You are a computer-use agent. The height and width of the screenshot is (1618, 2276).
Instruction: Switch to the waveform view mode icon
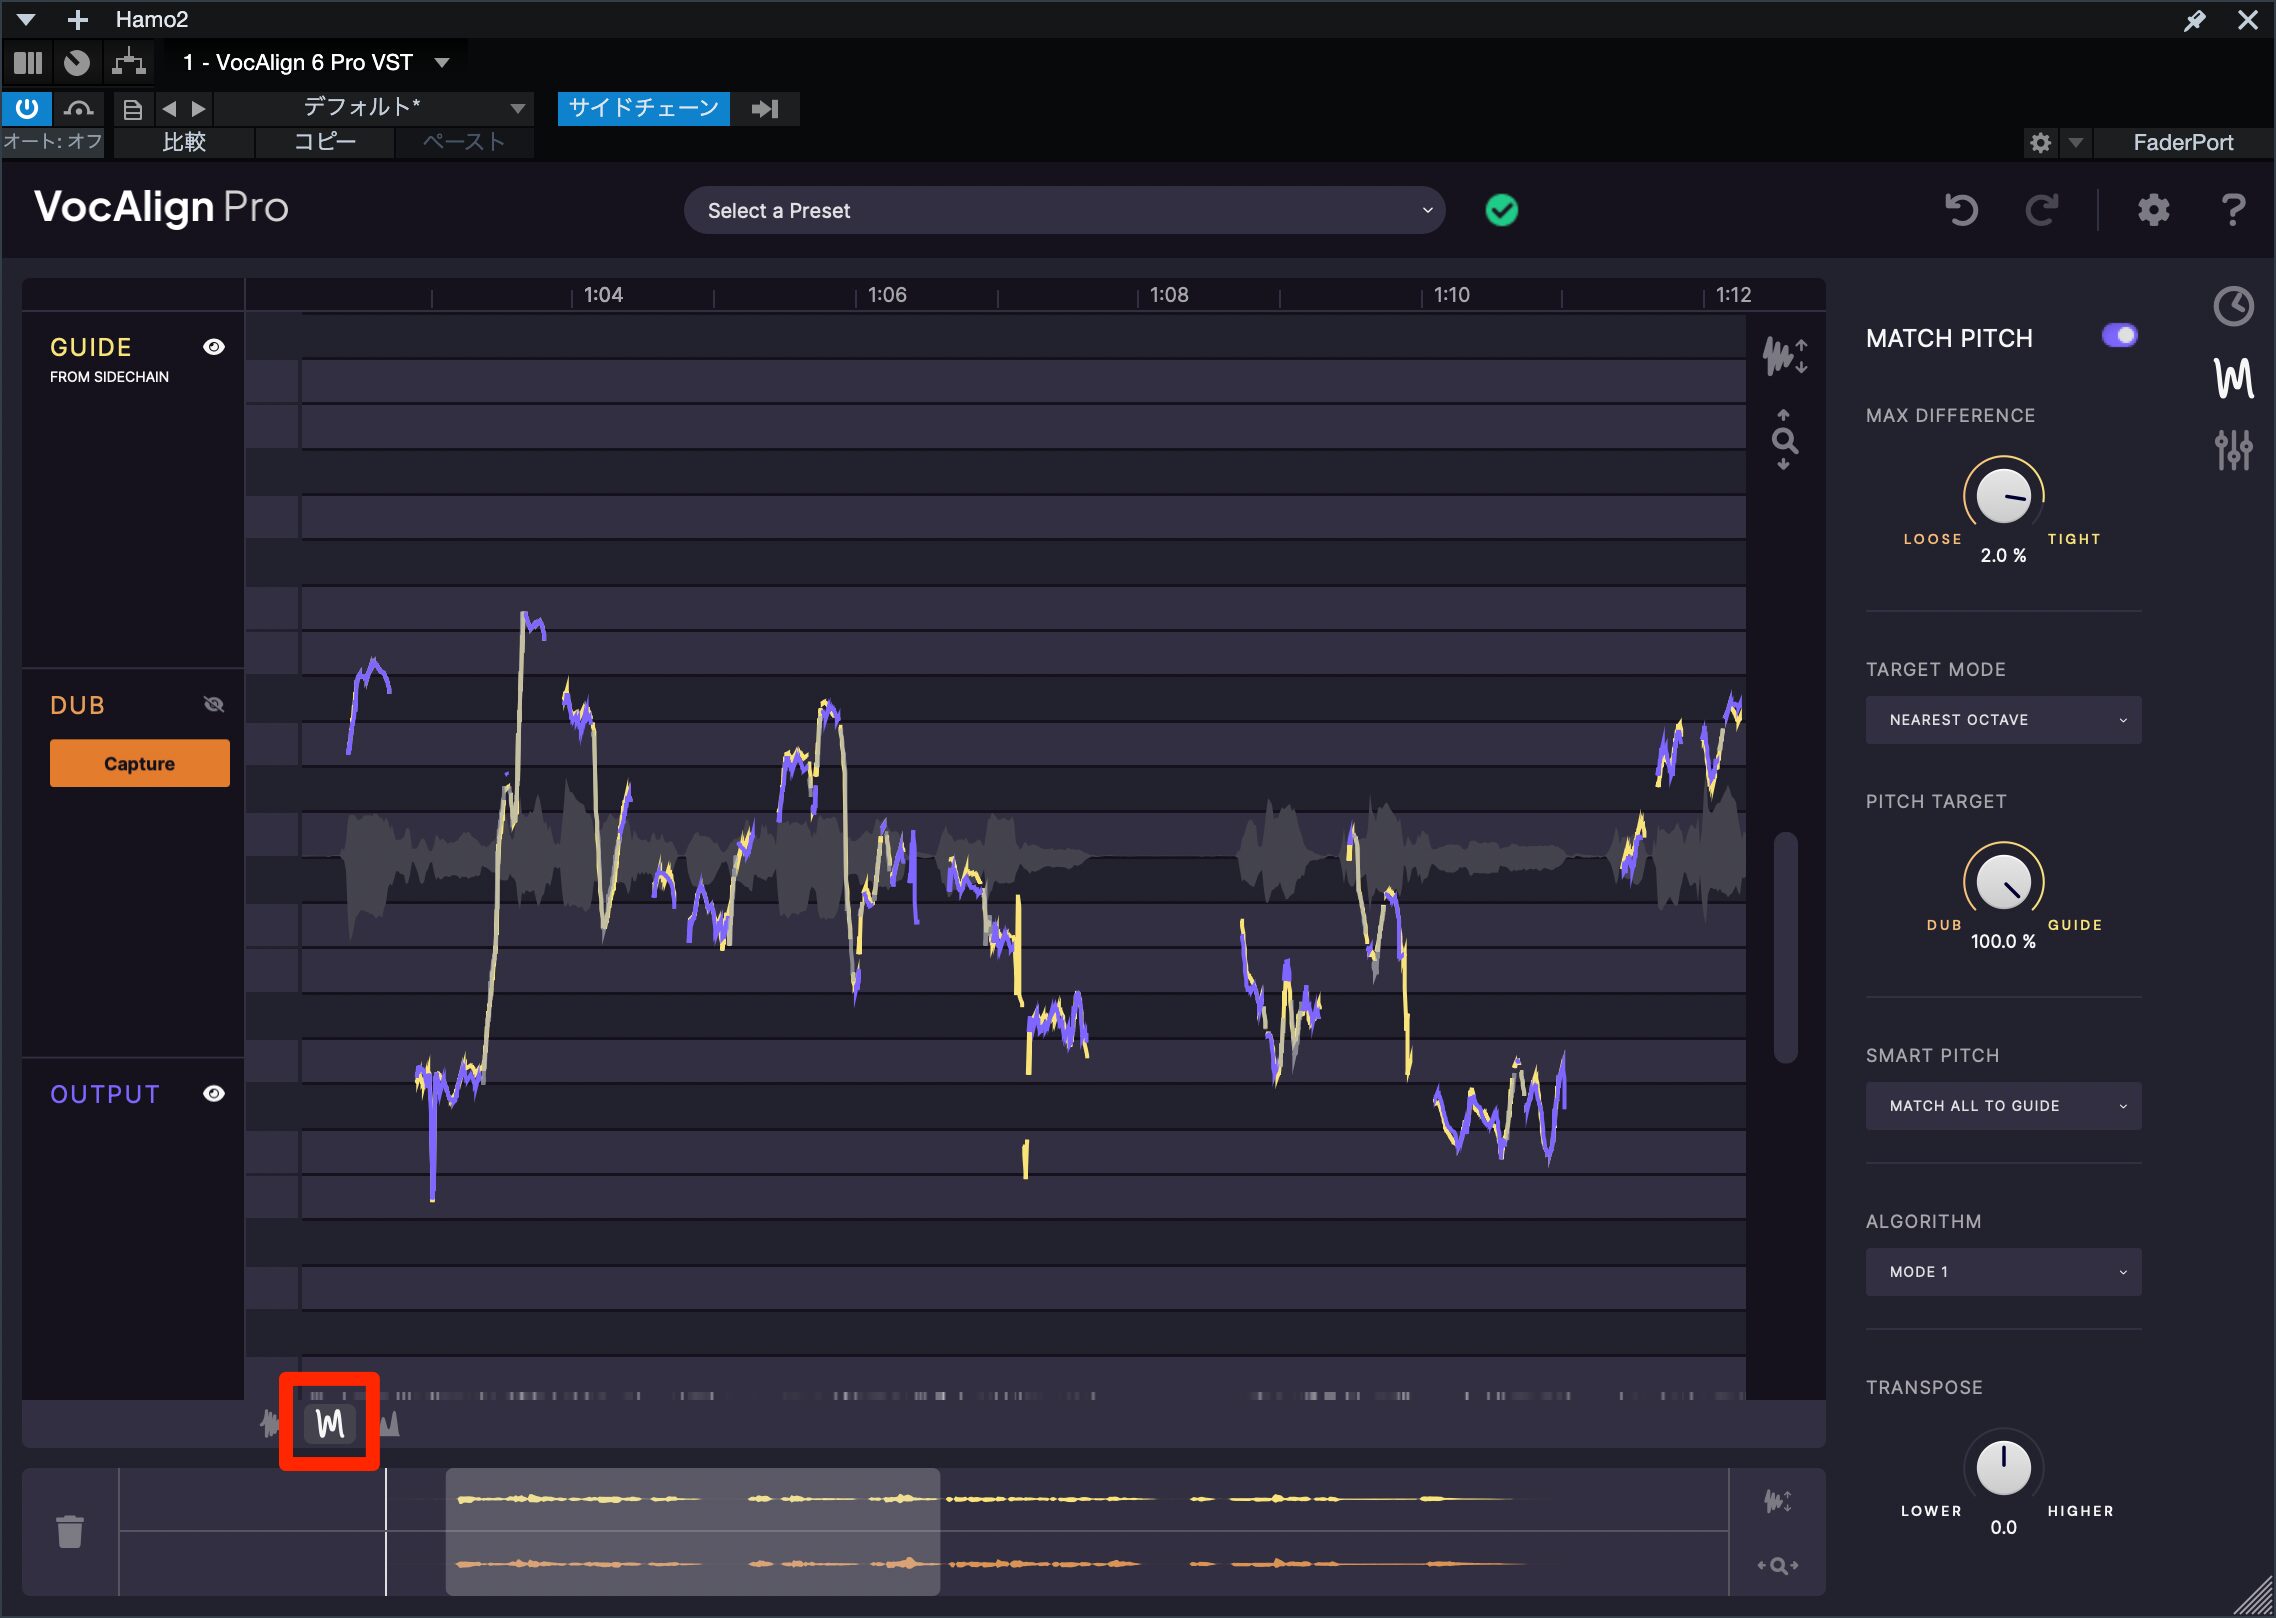tap(271, 1423)
